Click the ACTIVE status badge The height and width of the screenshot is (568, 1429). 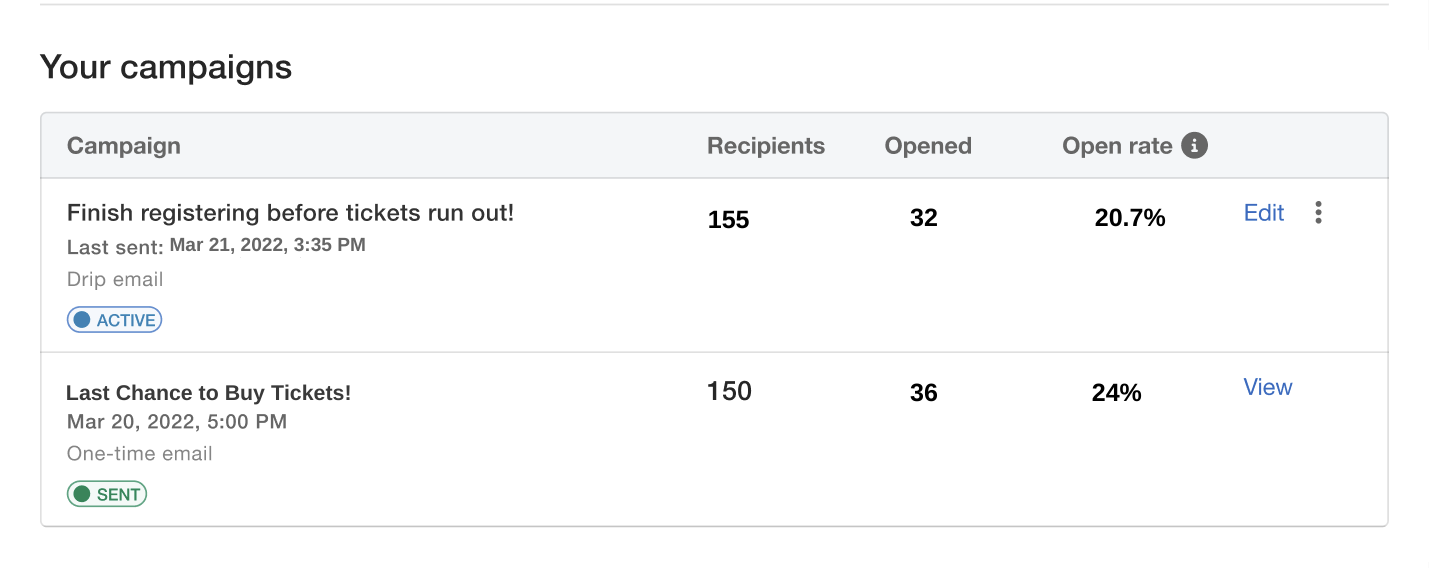tap(115, 320)
